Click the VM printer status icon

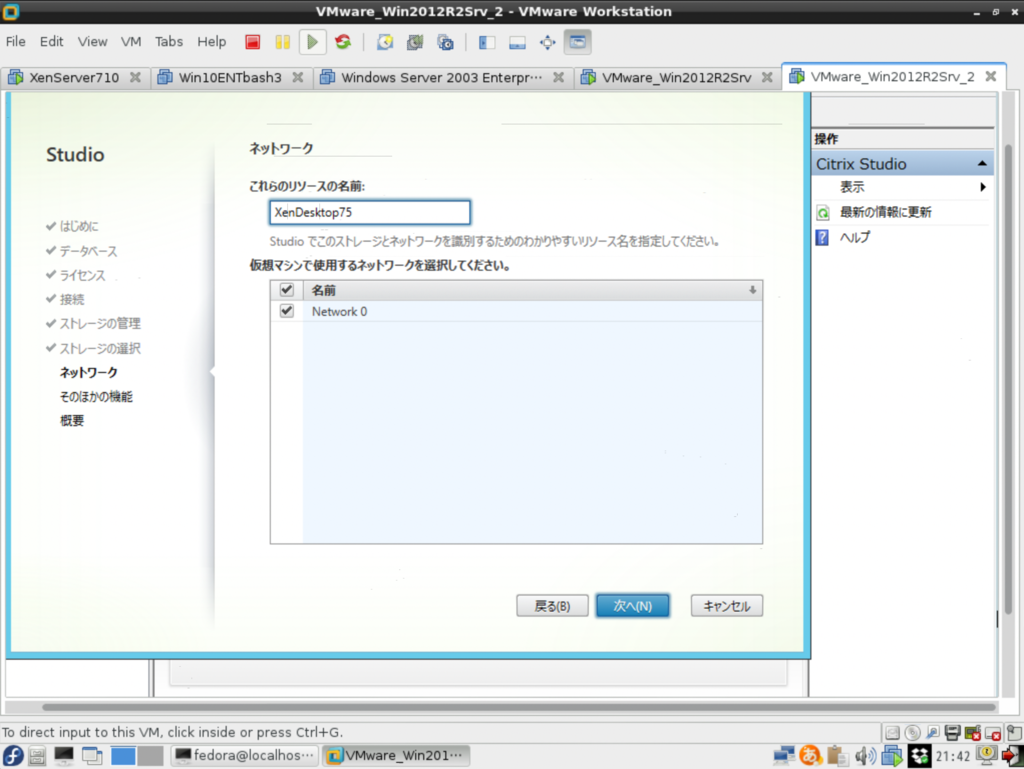point(953,733)
